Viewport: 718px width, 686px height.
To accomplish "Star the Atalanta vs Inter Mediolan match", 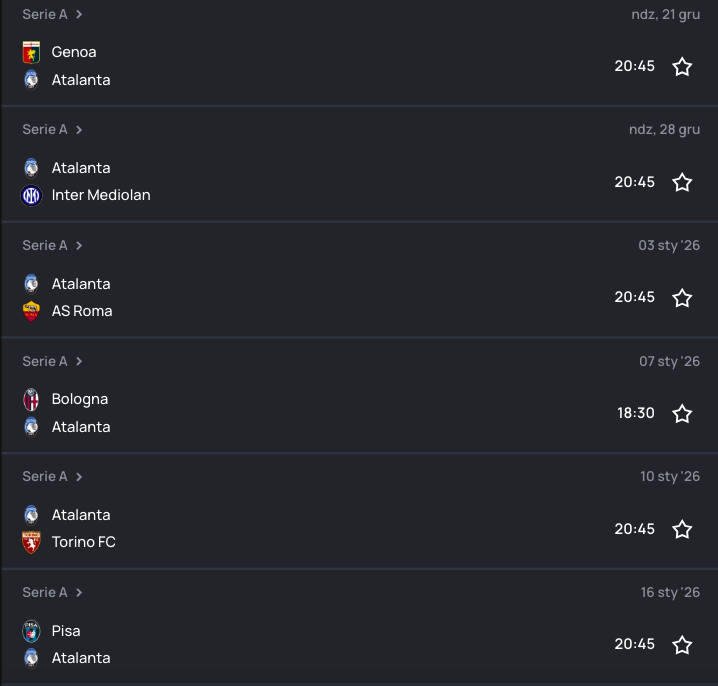I will 682,182.
